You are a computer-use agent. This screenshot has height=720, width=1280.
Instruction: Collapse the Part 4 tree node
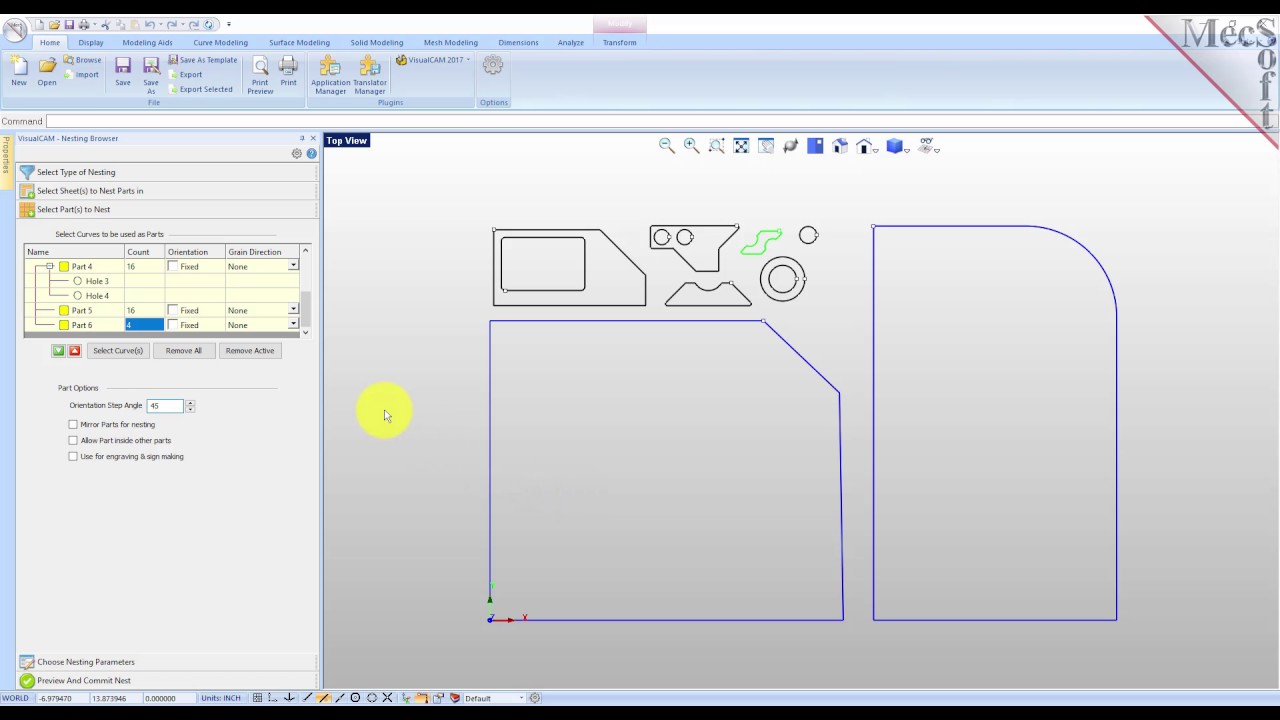[49, 267]
